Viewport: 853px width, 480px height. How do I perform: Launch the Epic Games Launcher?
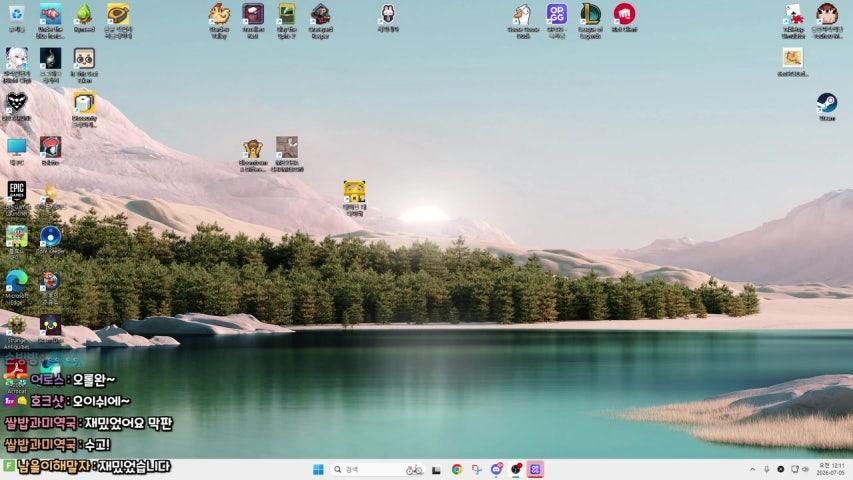tap(17, 193)
